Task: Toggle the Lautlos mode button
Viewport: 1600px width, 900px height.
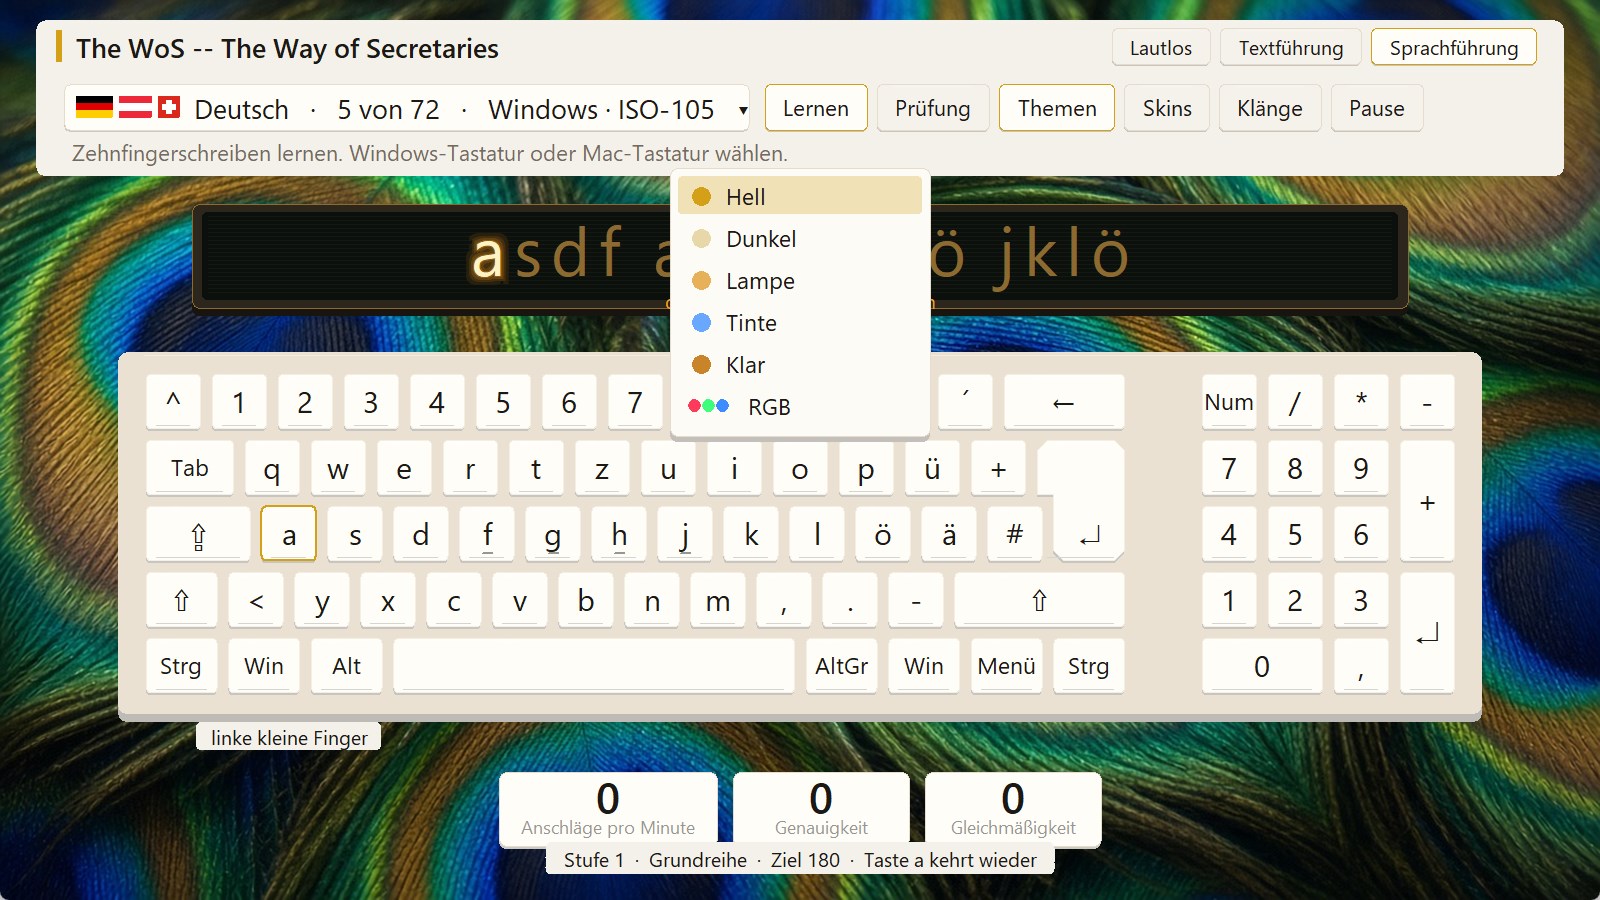Action: (x=1161, y=47)
